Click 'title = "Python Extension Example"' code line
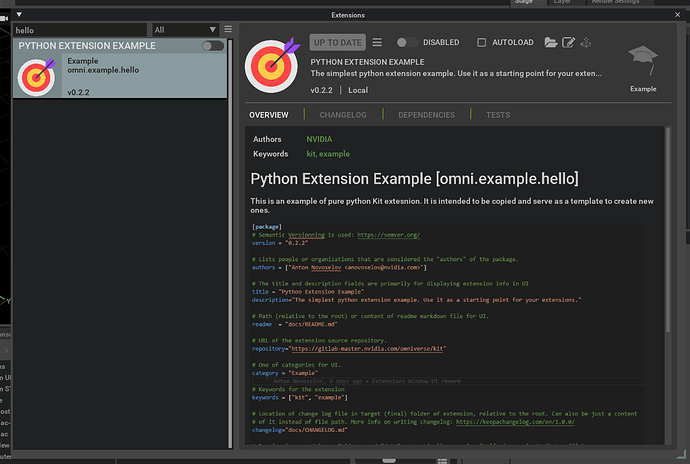The width and height of the screenshot is (690, 464). pos(308,292)
